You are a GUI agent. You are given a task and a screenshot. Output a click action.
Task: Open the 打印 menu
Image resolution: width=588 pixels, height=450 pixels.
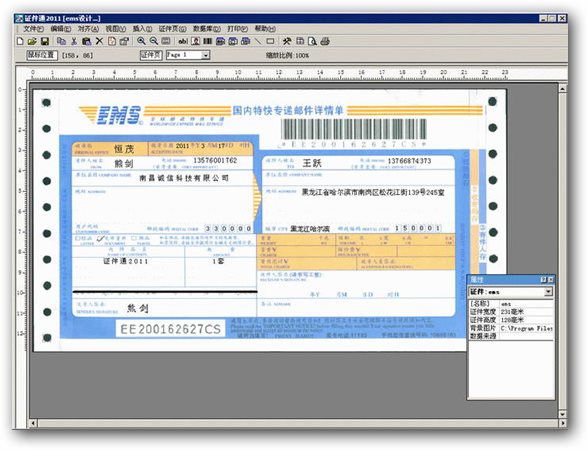point(237,29)
